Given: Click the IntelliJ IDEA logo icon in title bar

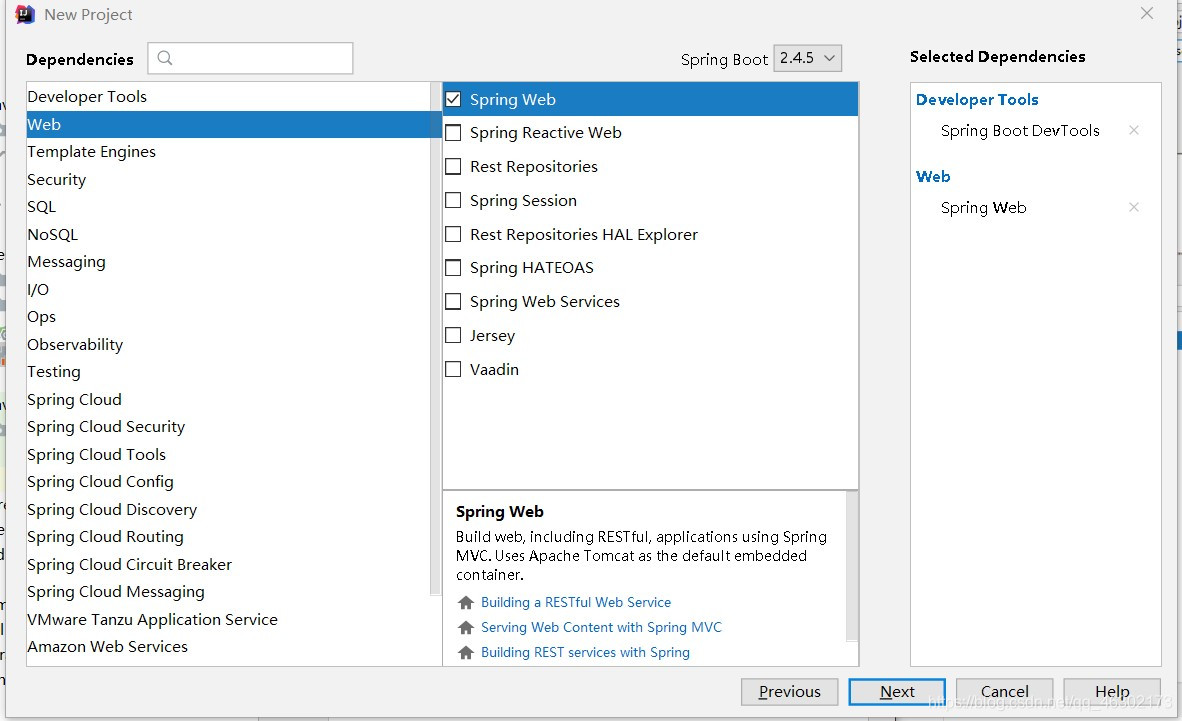Looking at the screenshot, I should [x=25, y=14].
